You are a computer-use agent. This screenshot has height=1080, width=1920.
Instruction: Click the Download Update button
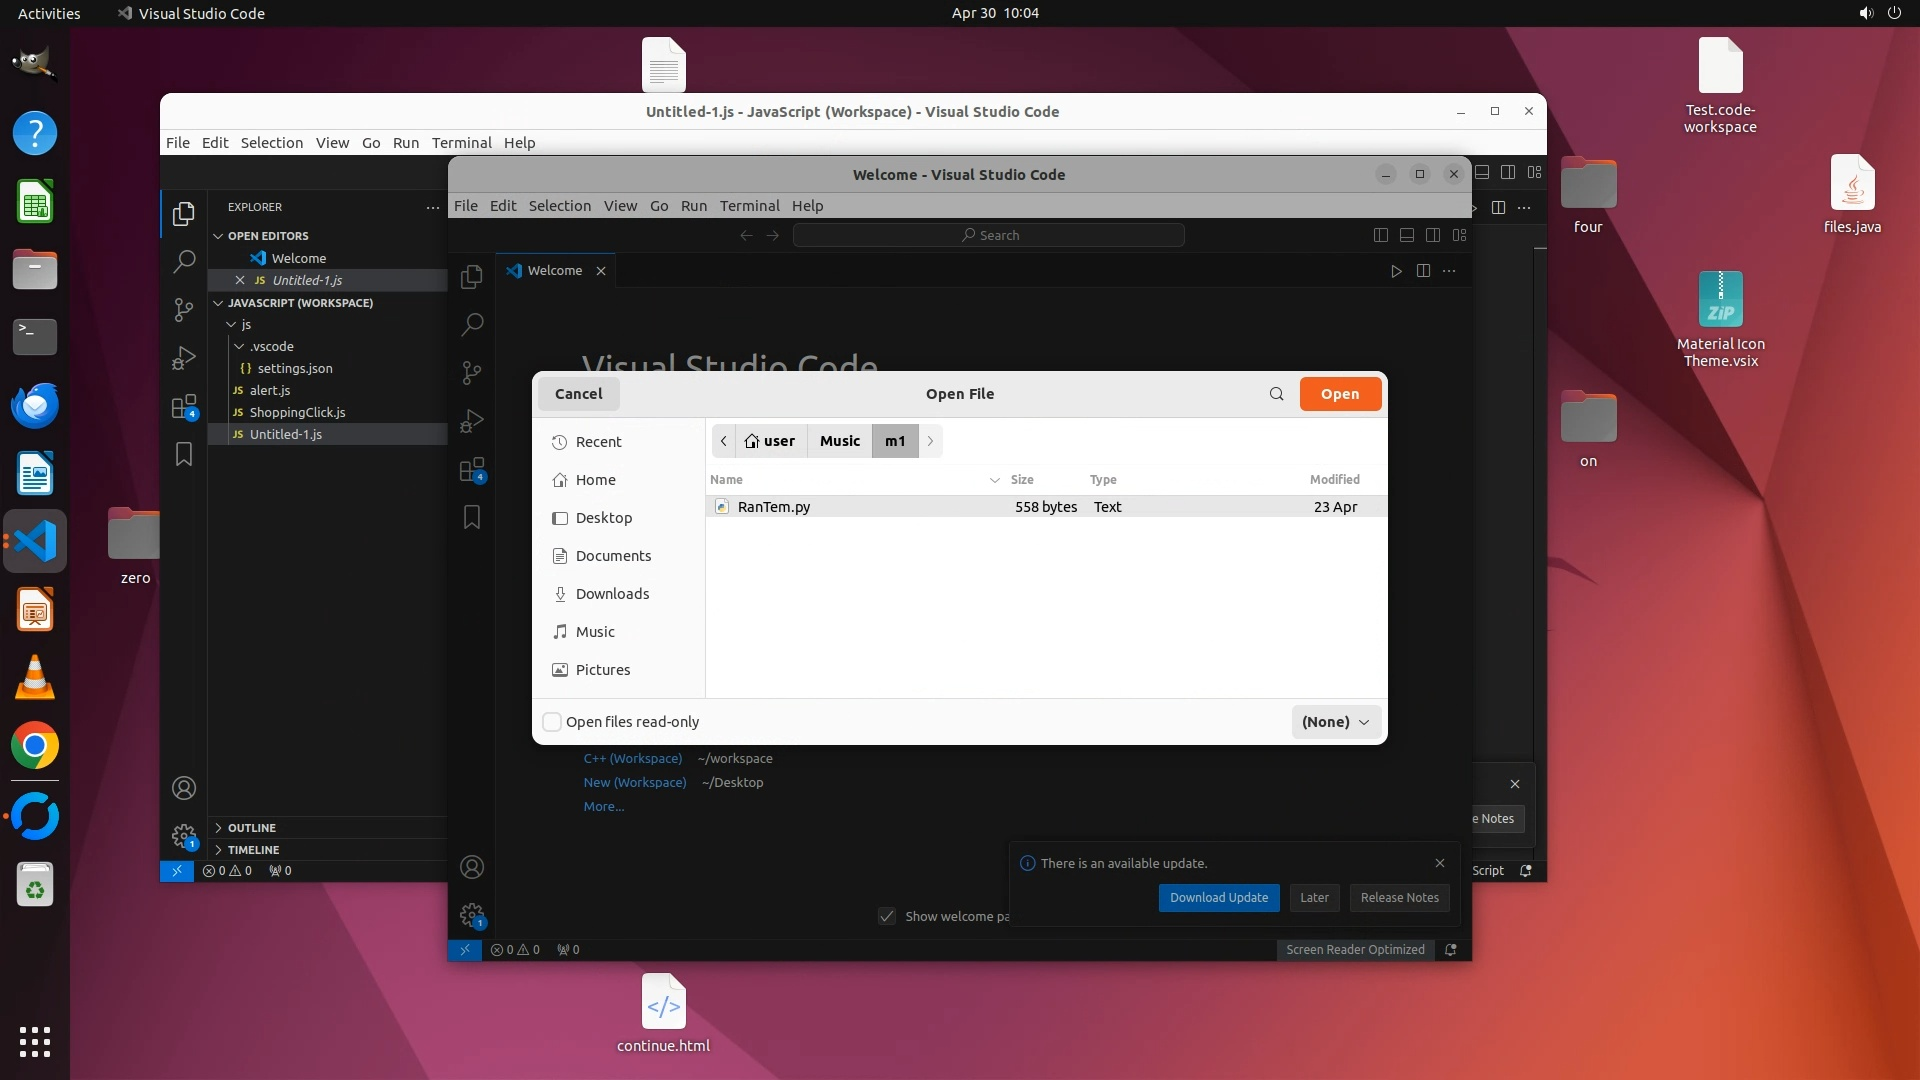click(x=1218, y=898)
